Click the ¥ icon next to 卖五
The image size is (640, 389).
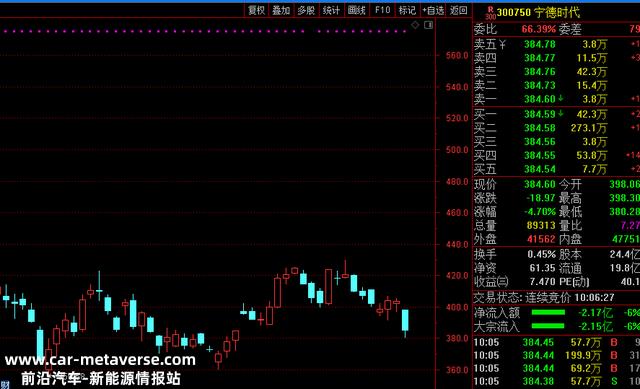502,44
